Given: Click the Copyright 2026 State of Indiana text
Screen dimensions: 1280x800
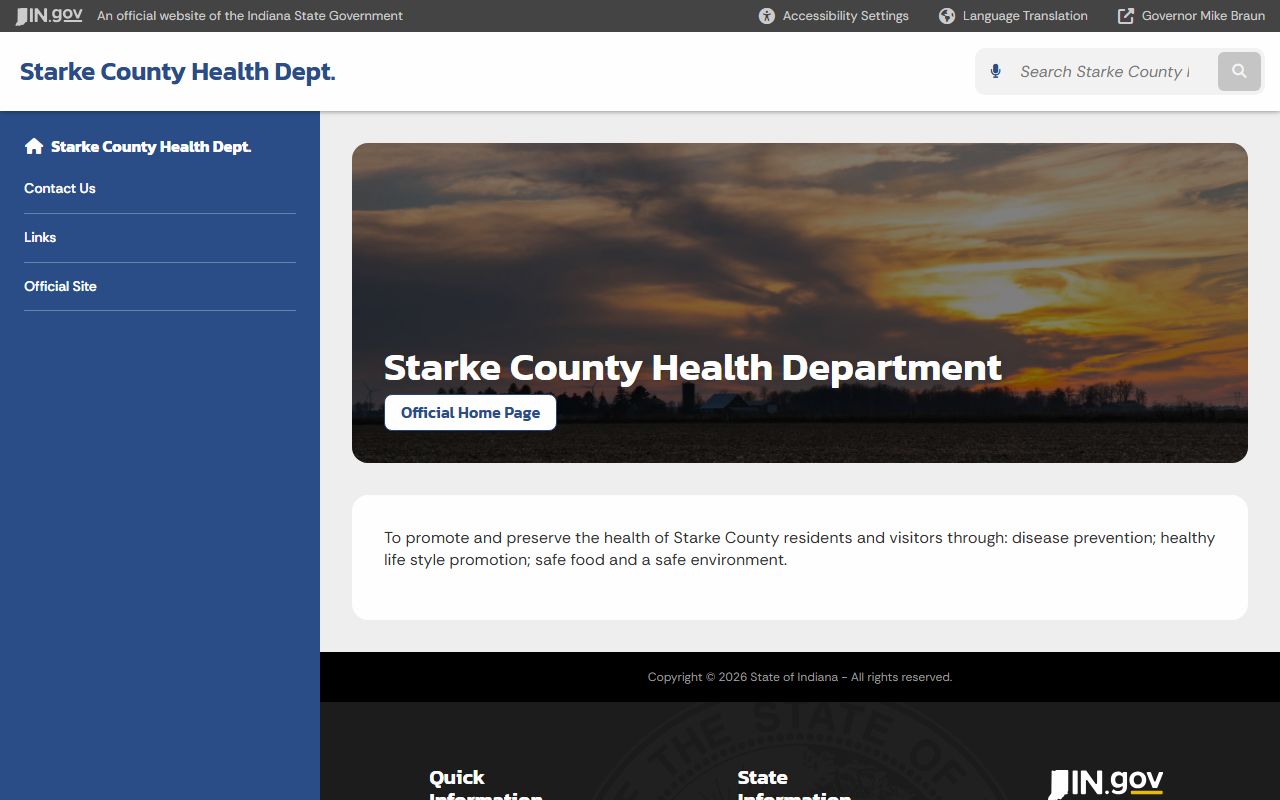Looking at the screenshot, I should pyautogui.click(x=800, y=677).
